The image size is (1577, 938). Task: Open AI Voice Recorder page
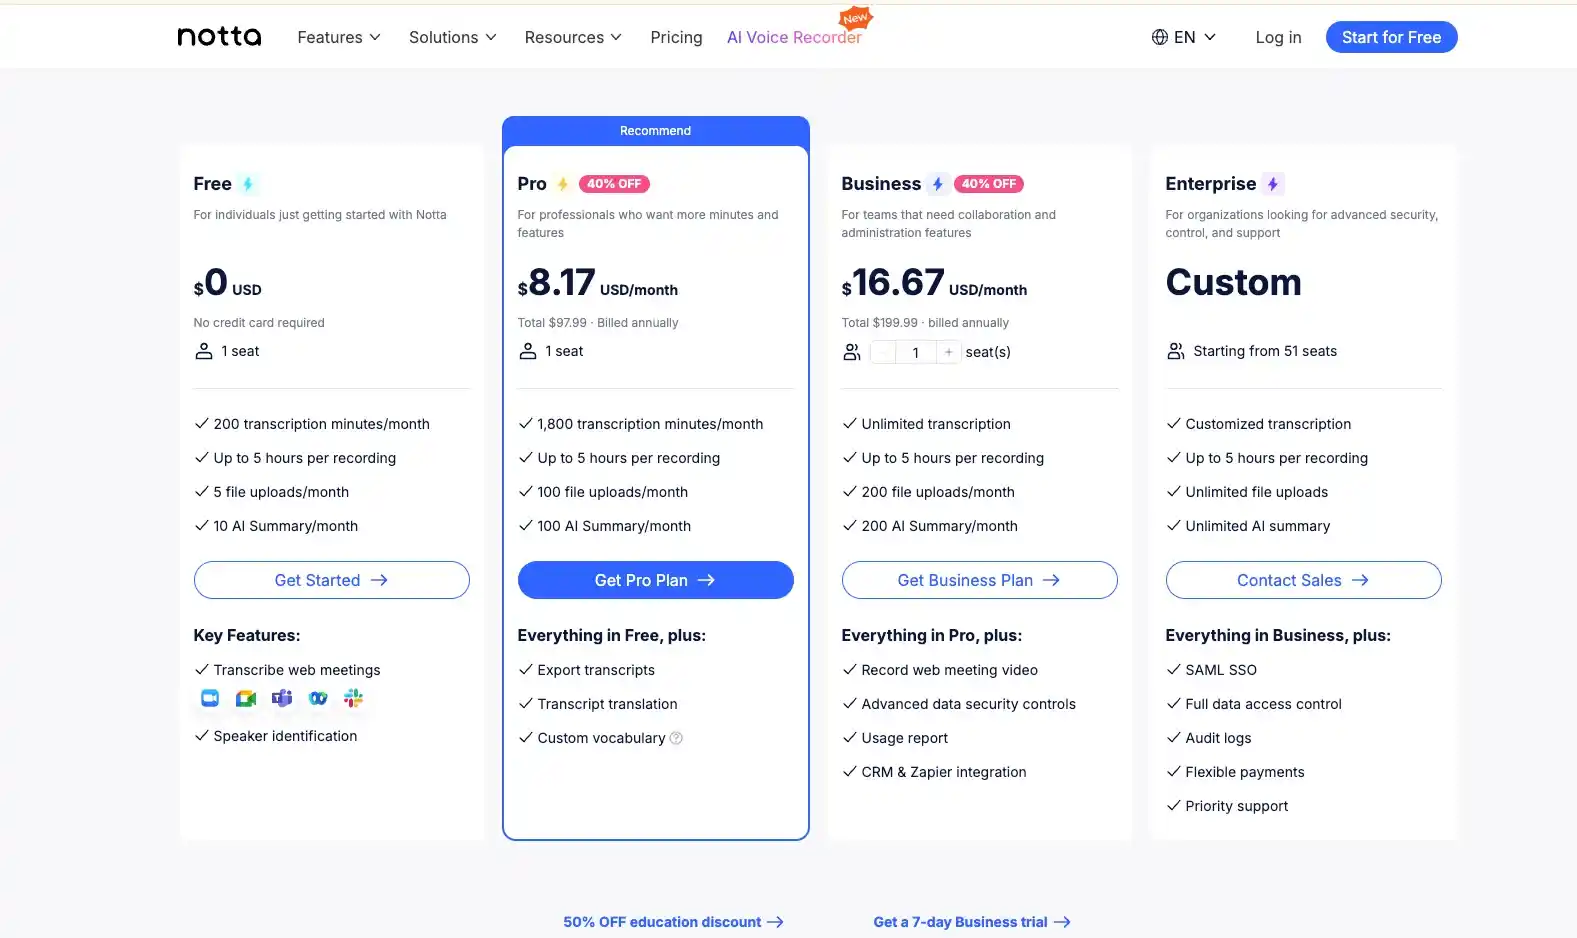[x=794, y=37]
